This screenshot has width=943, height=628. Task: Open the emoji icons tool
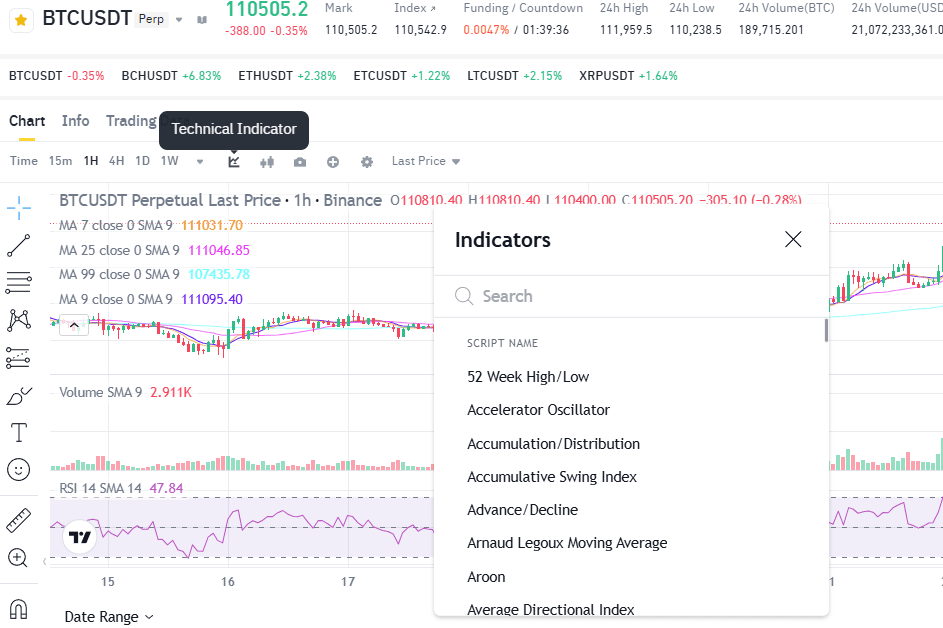click(x=19, y=469)
